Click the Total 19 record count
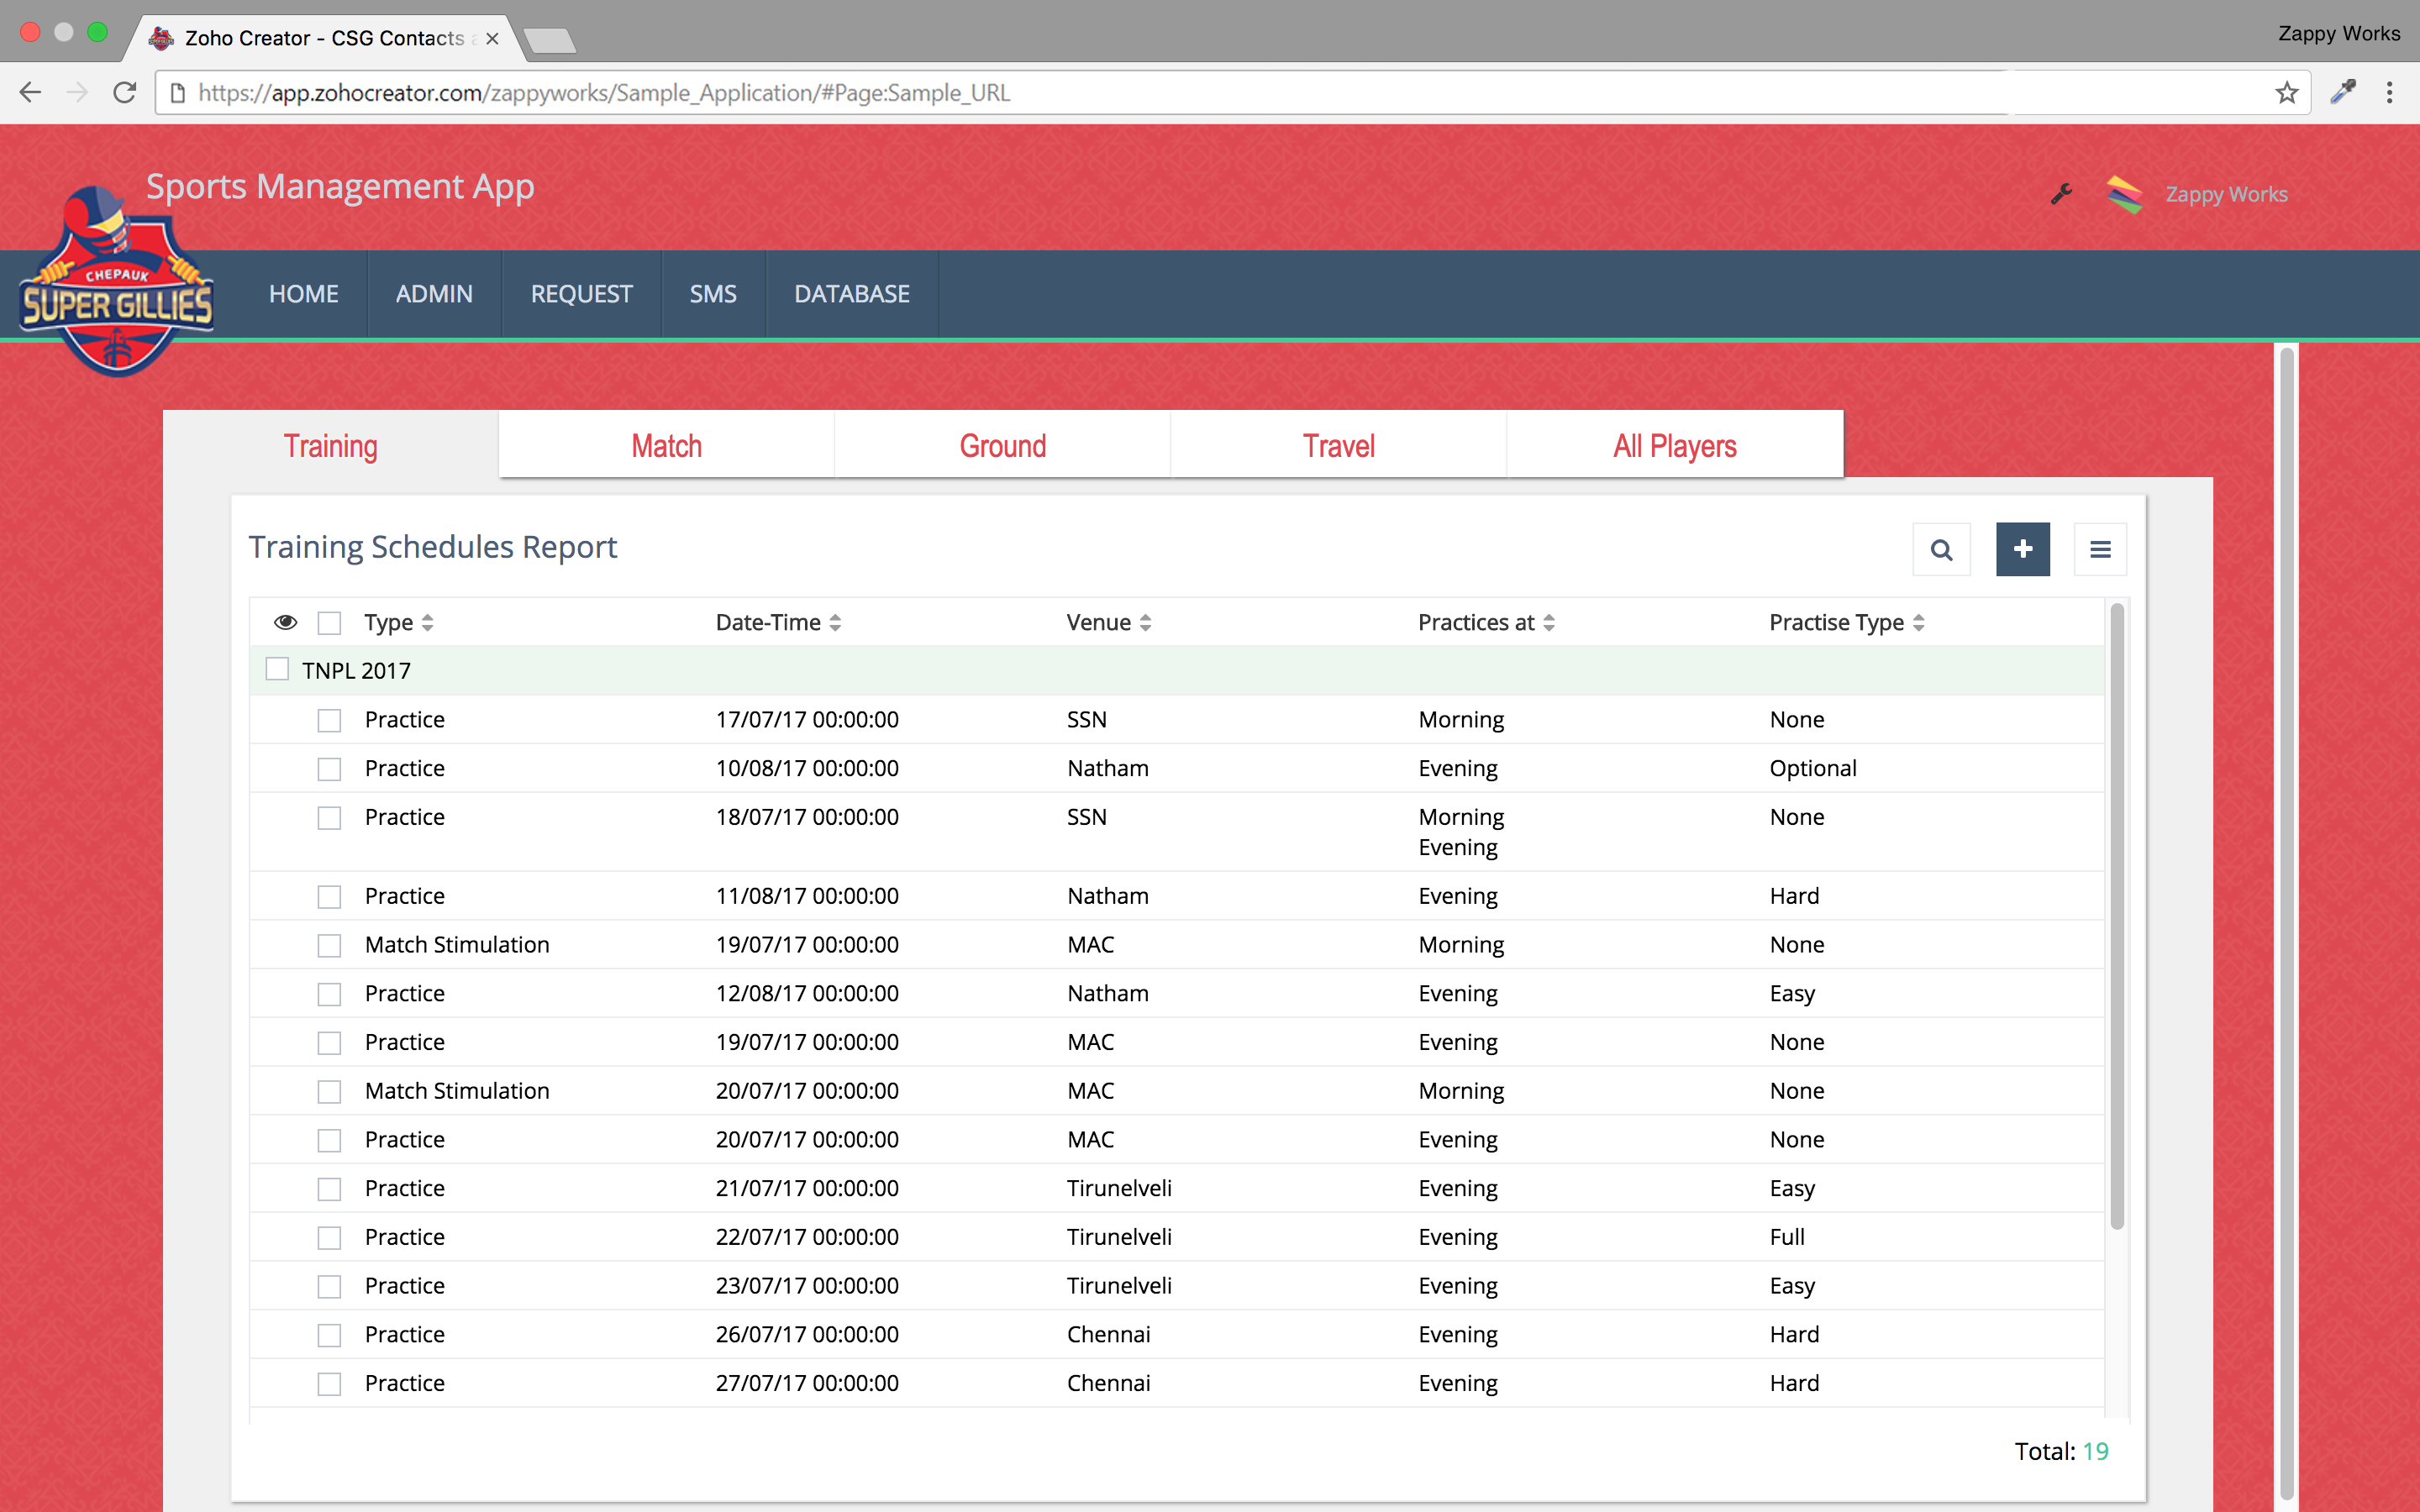2420x1512 pixels. point(2061,1451)
